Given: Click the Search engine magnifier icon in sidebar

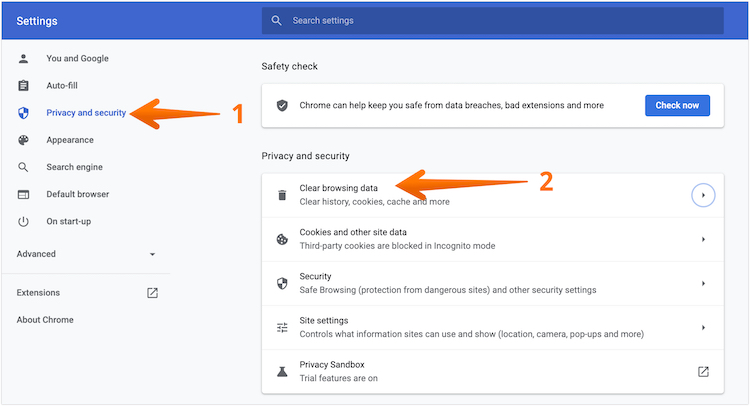Looking at the screenshot, I should pyautogui.click(x=24, y=167).
